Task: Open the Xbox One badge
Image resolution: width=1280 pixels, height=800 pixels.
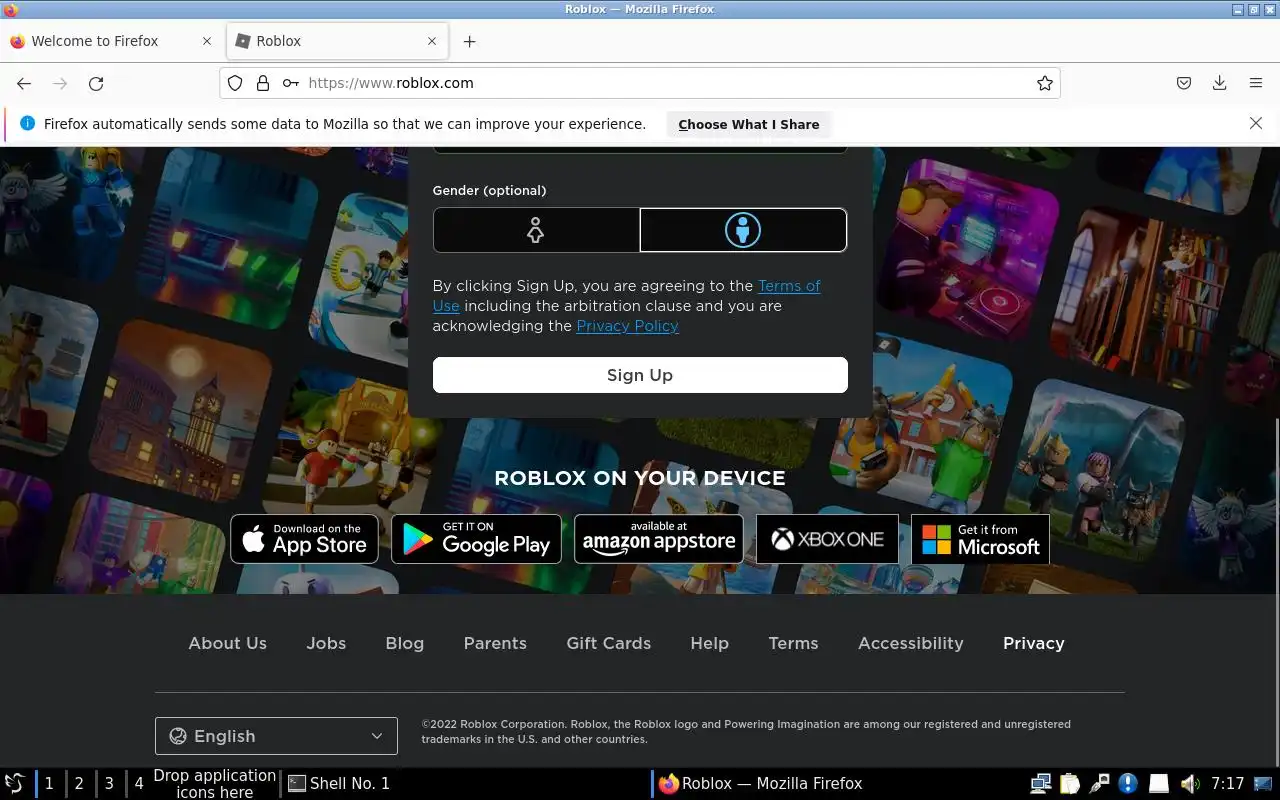Action: point(827,539)
